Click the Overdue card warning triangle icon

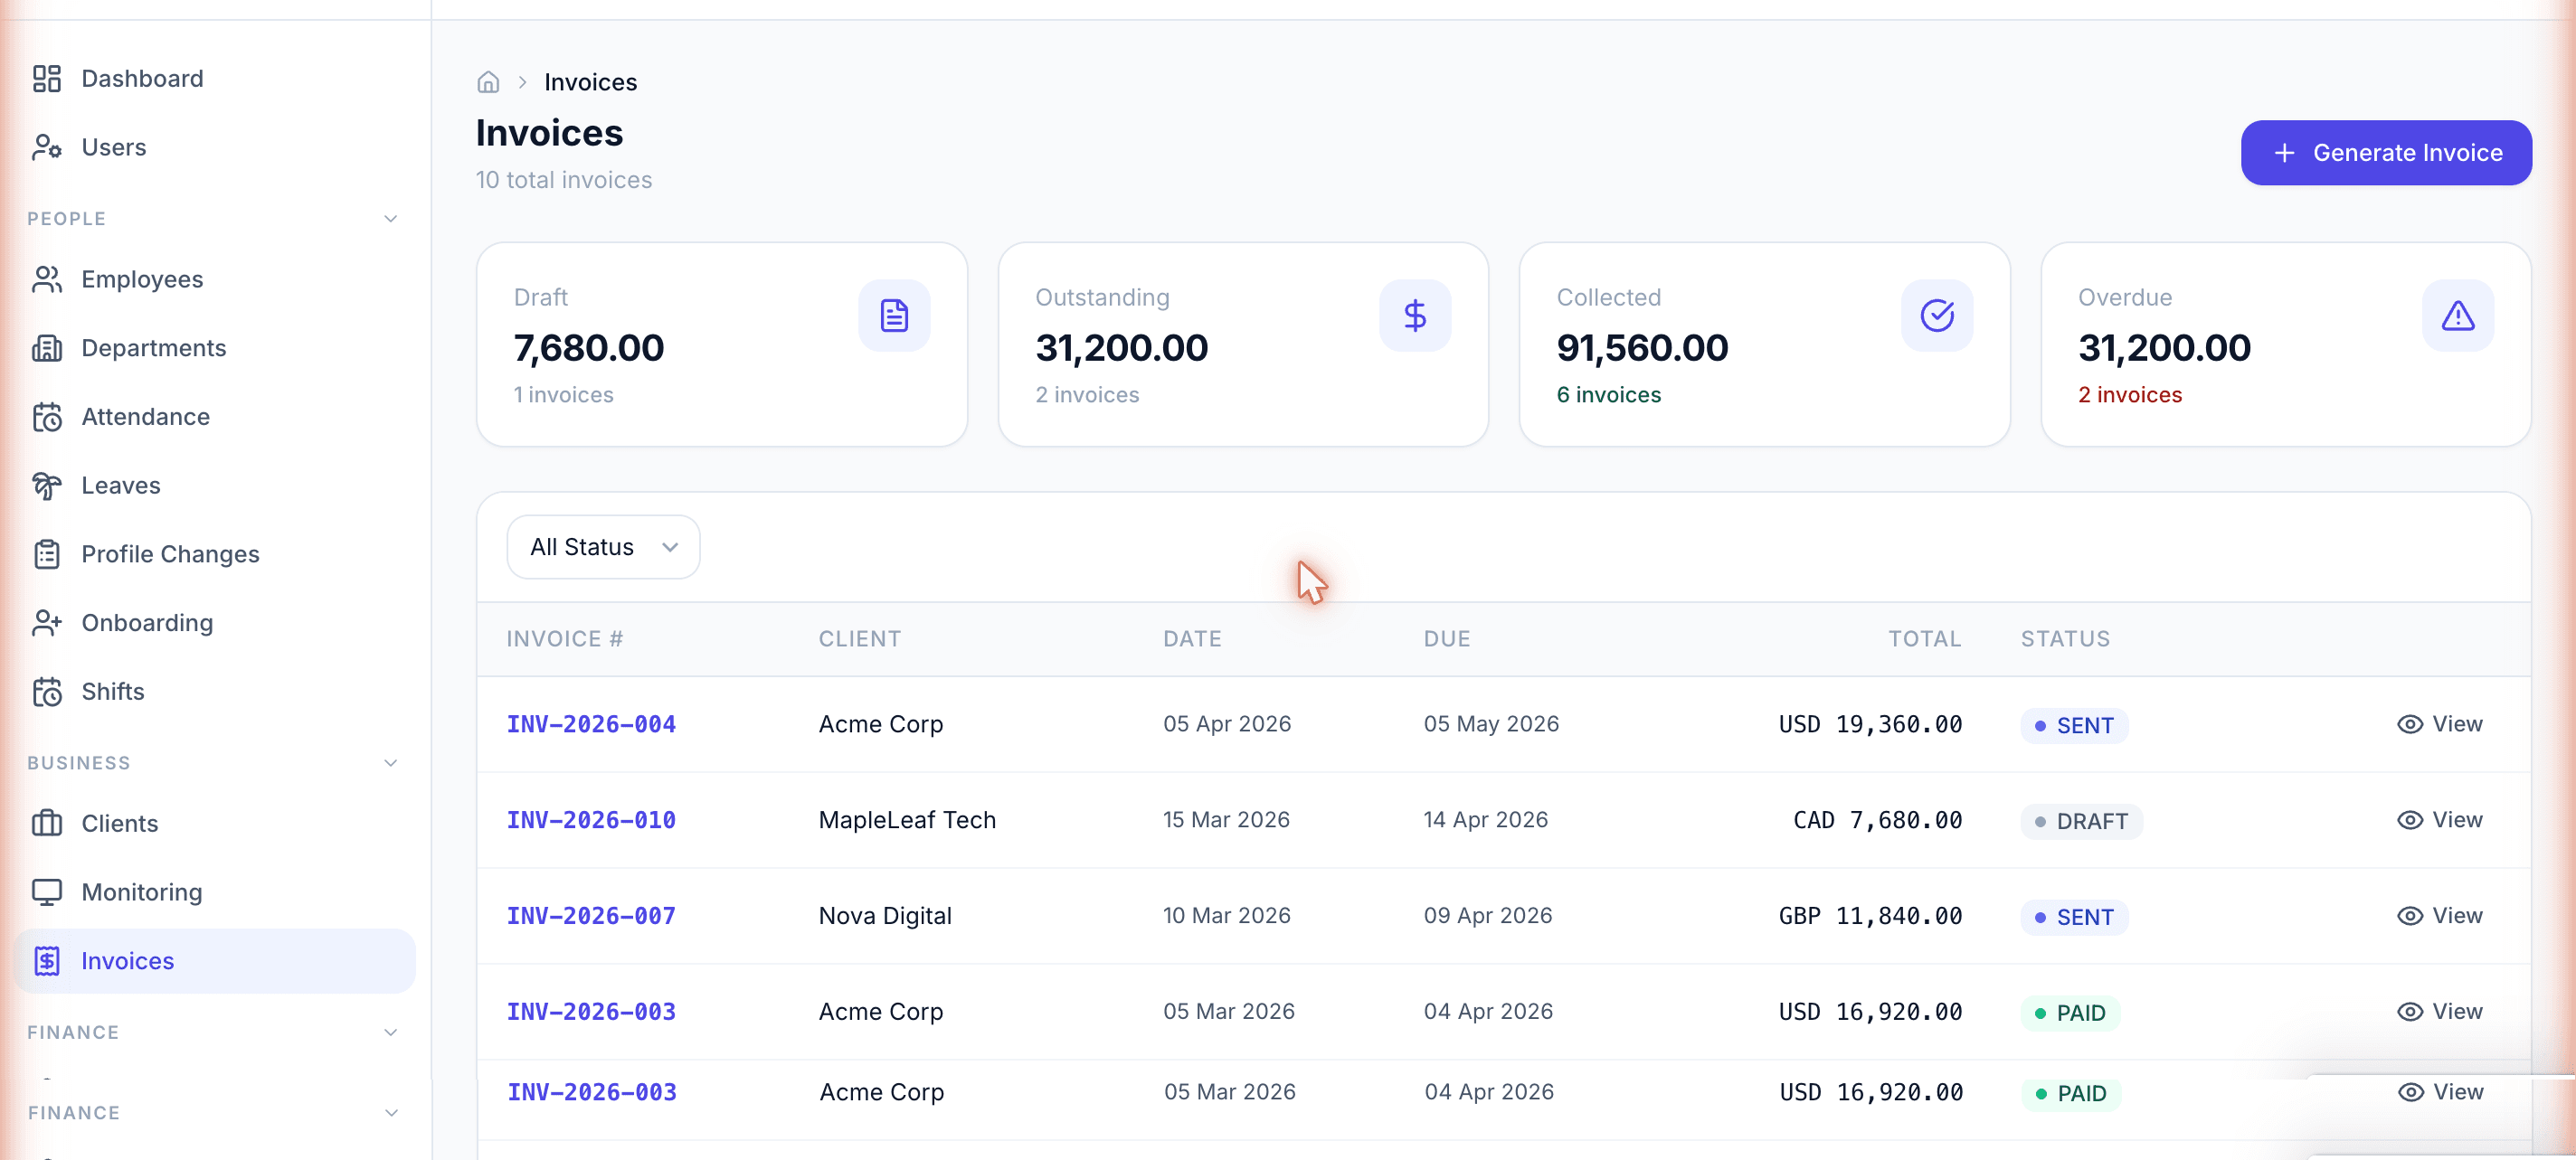[x=2458, y=316]
